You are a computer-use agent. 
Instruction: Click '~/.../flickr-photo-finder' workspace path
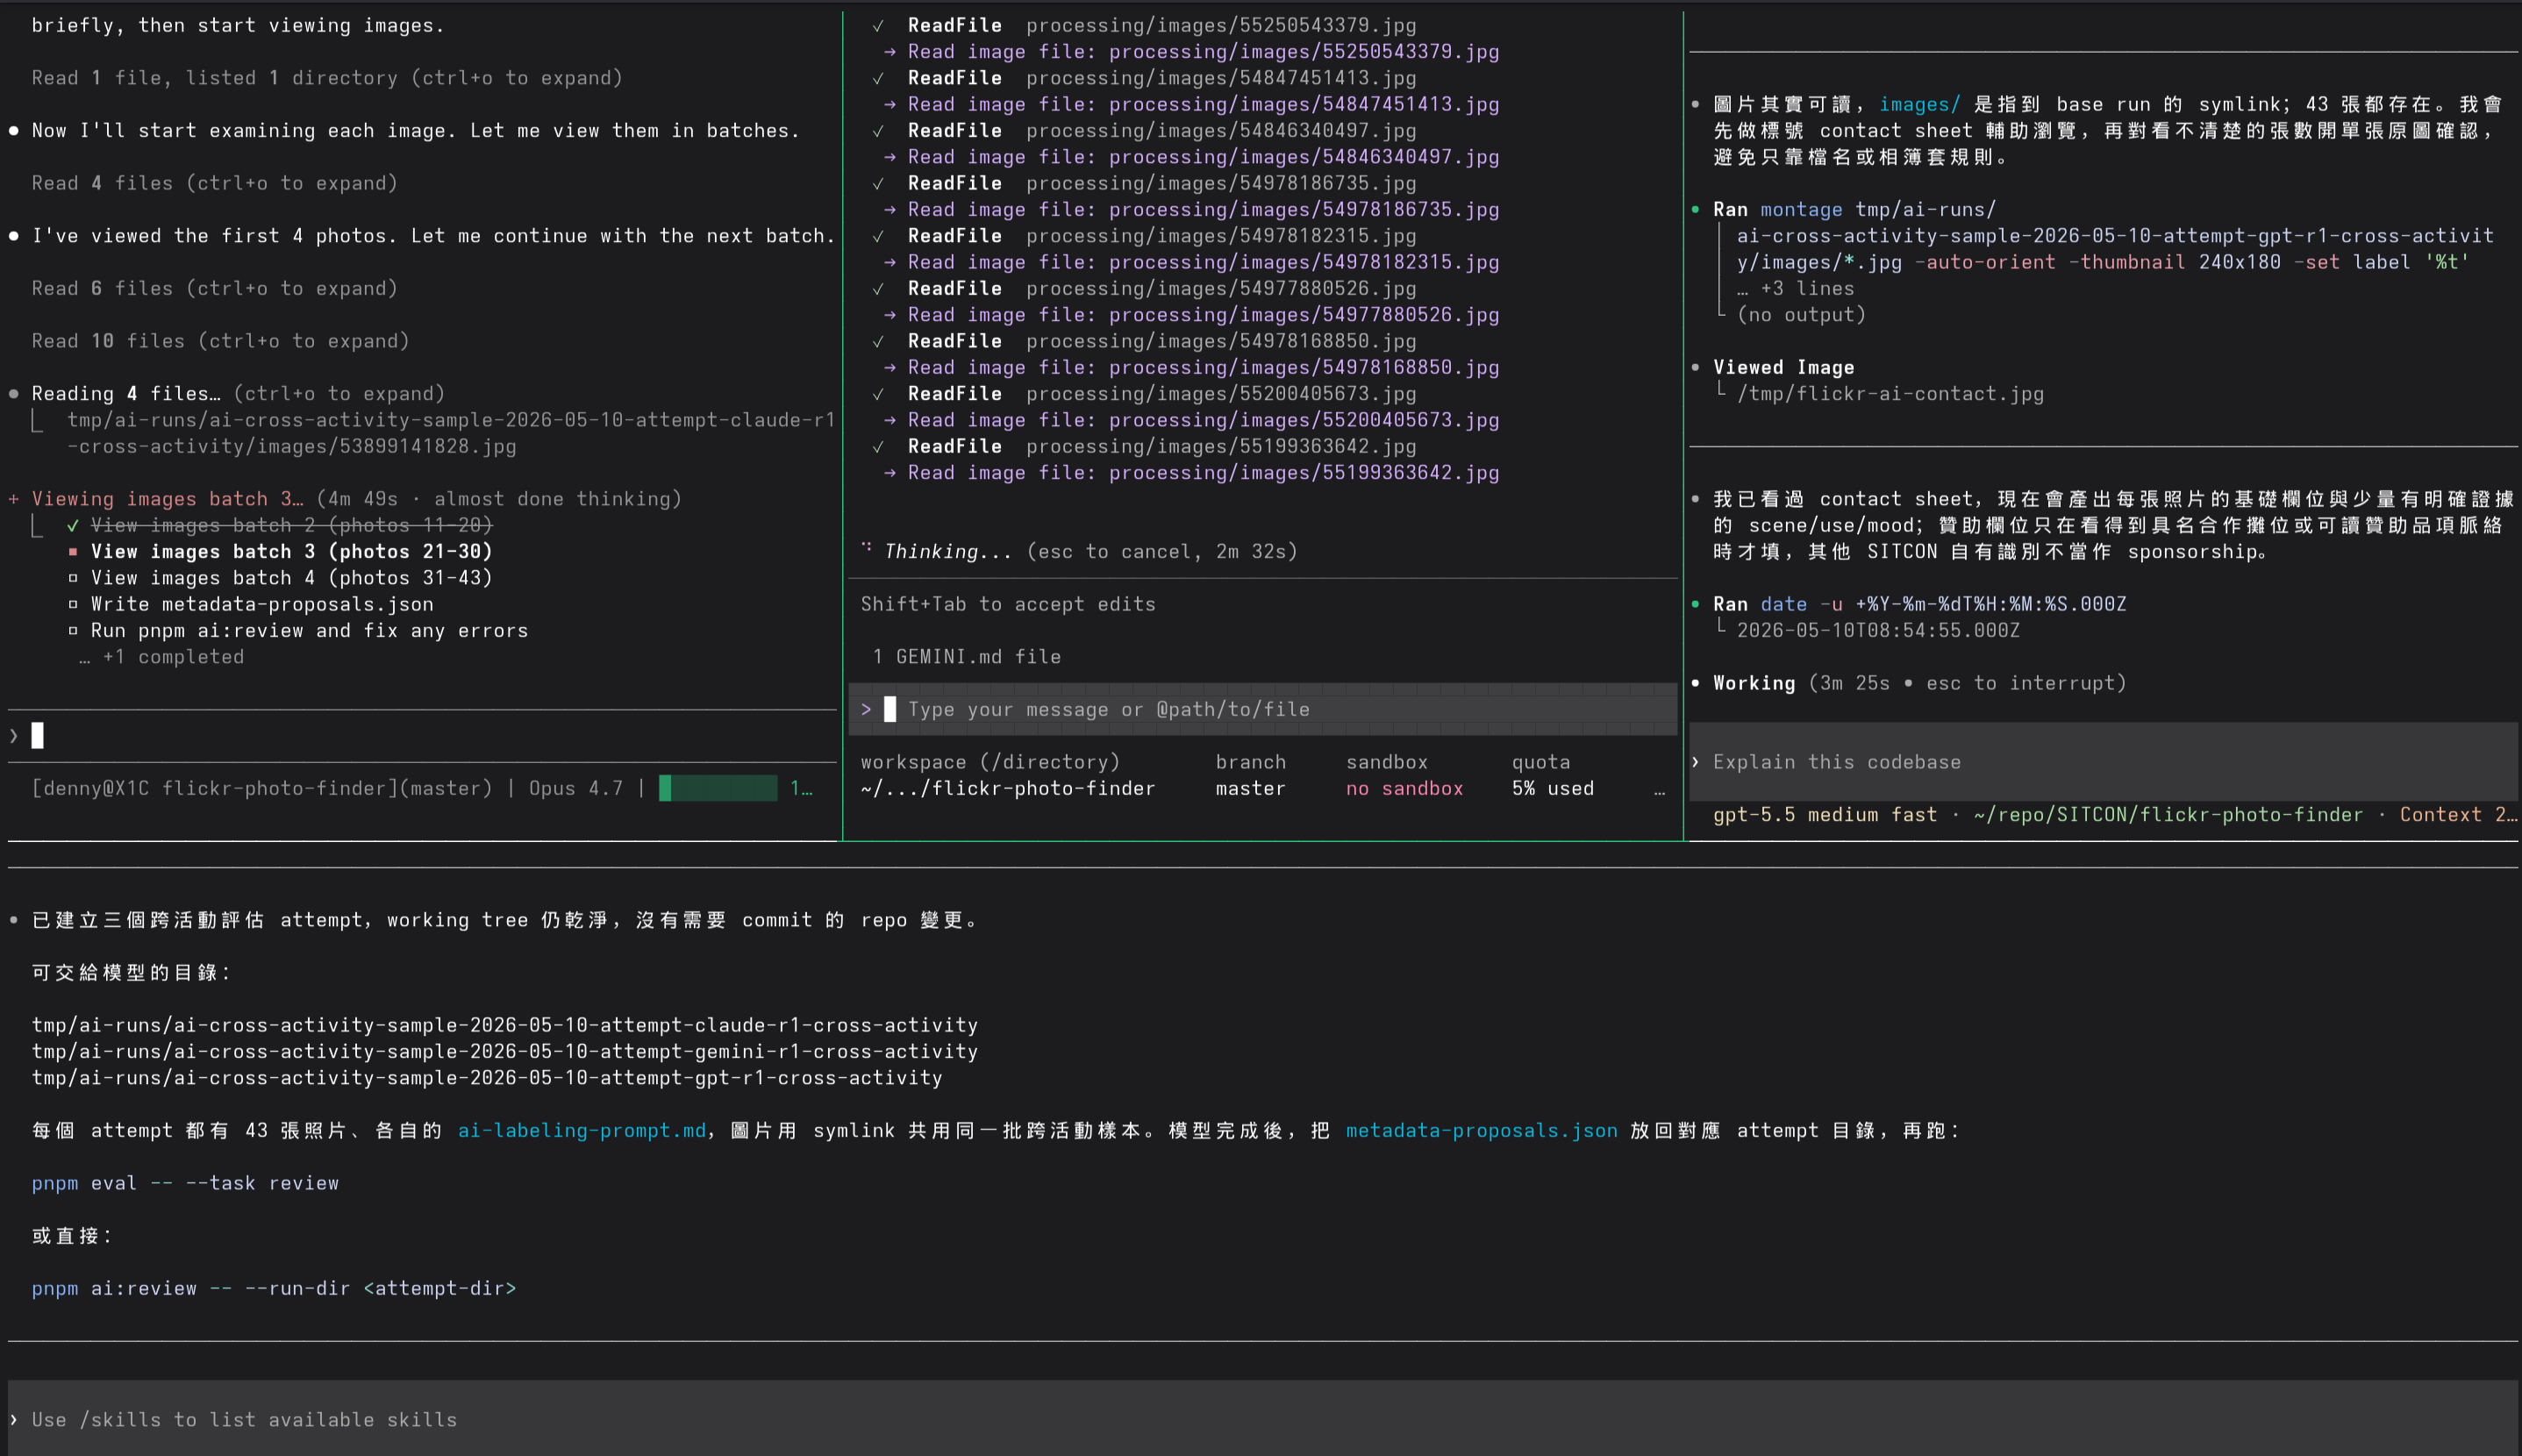(1008, 789)
